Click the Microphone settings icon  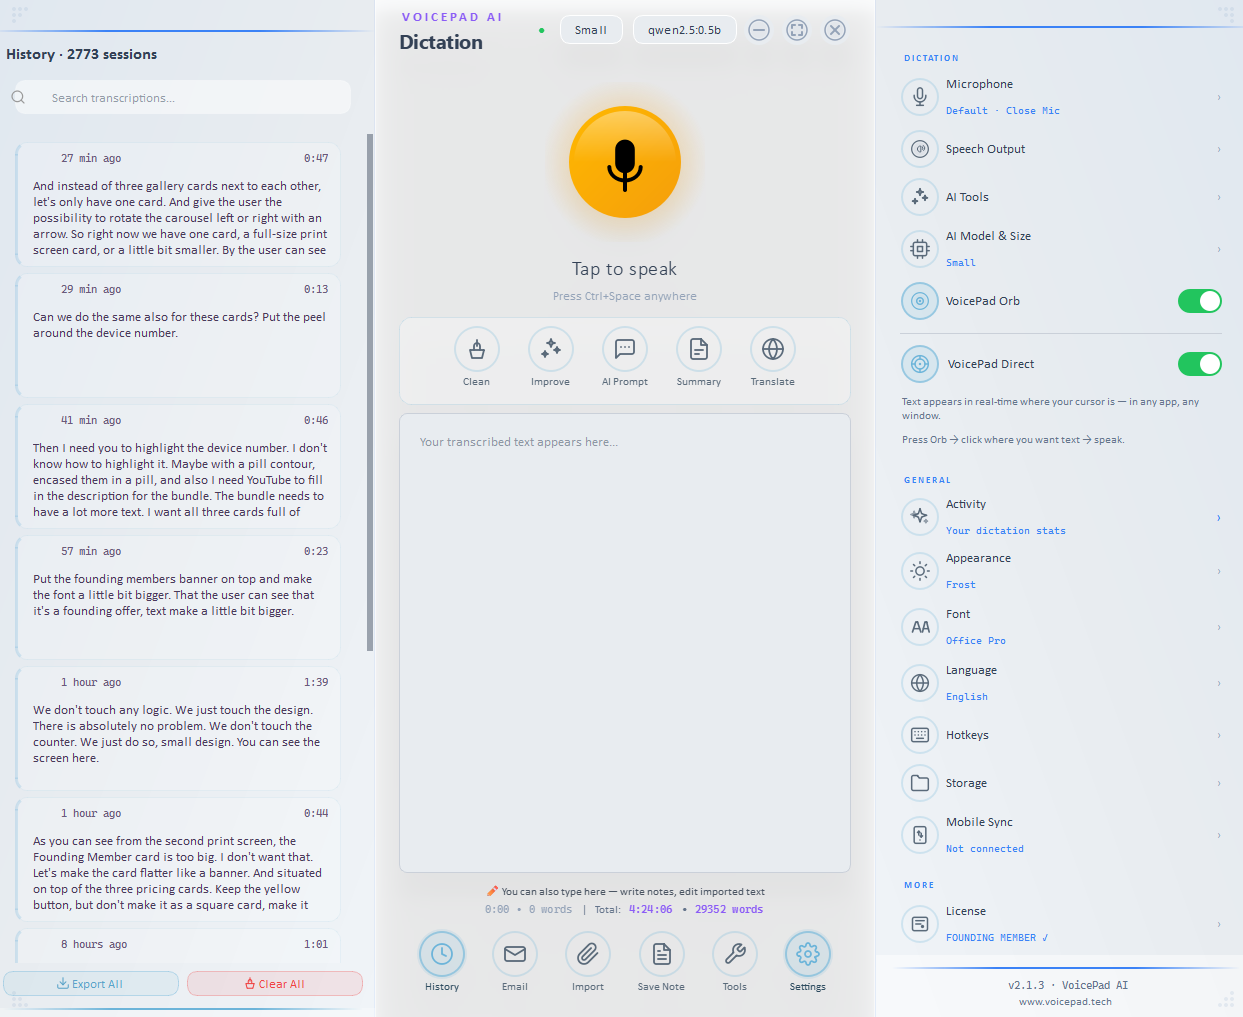click(x=920, y=97)
